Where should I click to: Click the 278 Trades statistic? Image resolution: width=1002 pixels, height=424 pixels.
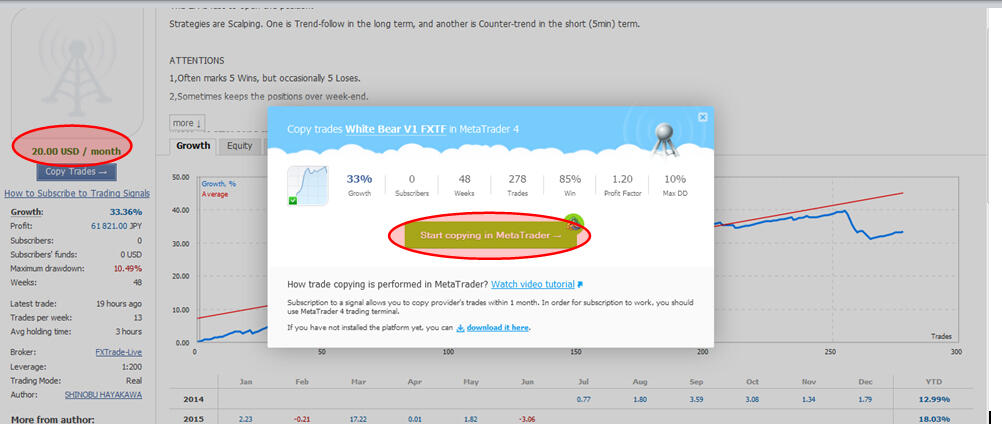coord(517,185)
